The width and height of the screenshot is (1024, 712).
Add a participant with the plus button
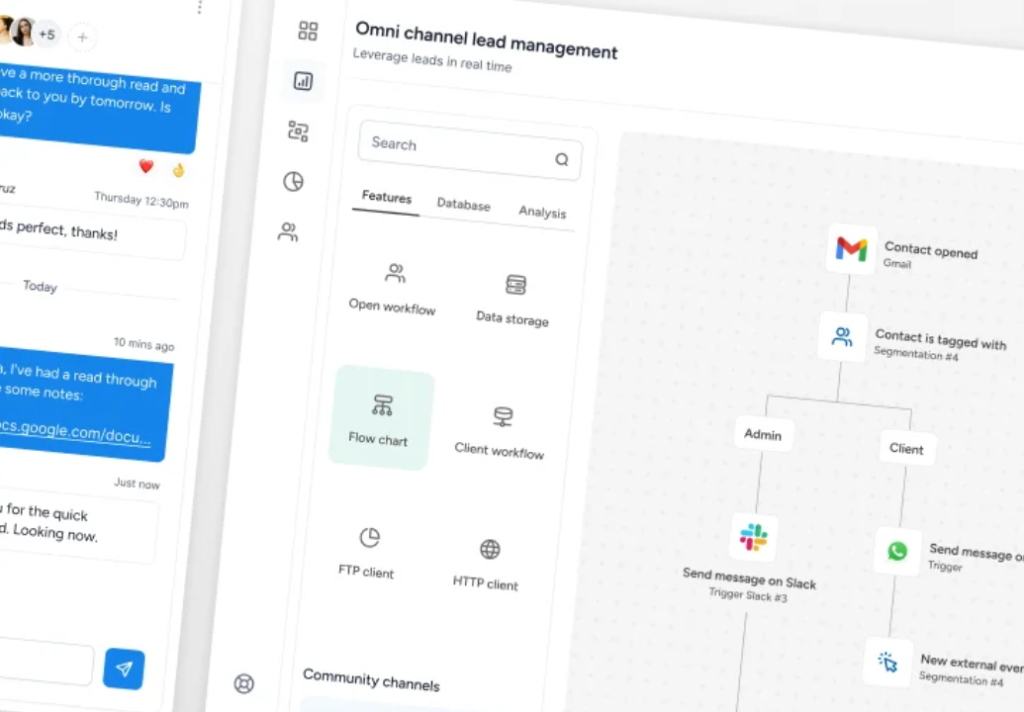click(x=82, y=38)
